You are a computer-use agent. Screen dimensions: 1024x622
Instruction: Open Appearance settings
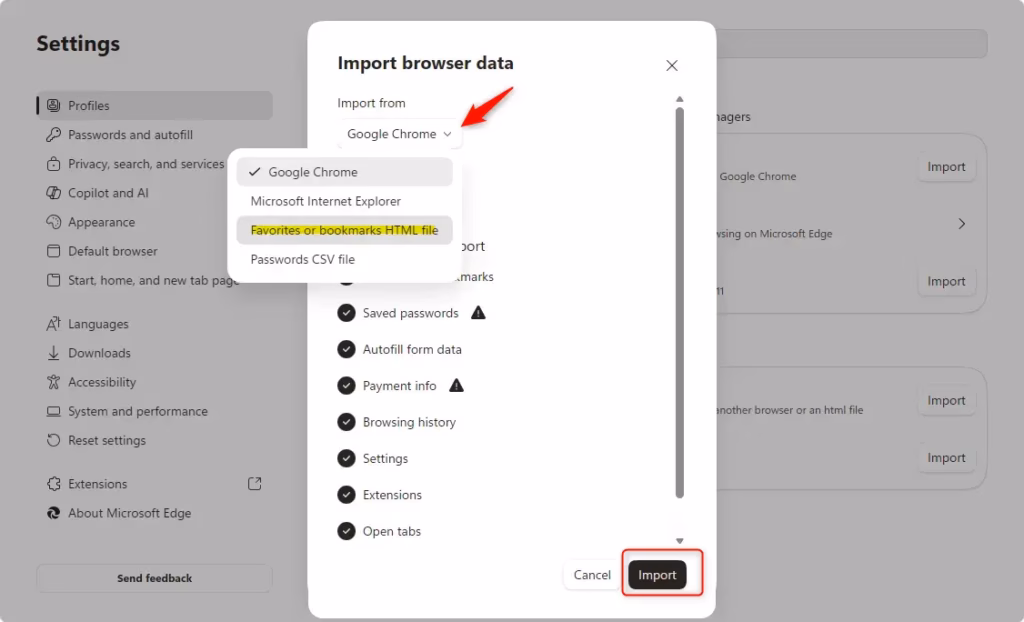click(155, 222)
